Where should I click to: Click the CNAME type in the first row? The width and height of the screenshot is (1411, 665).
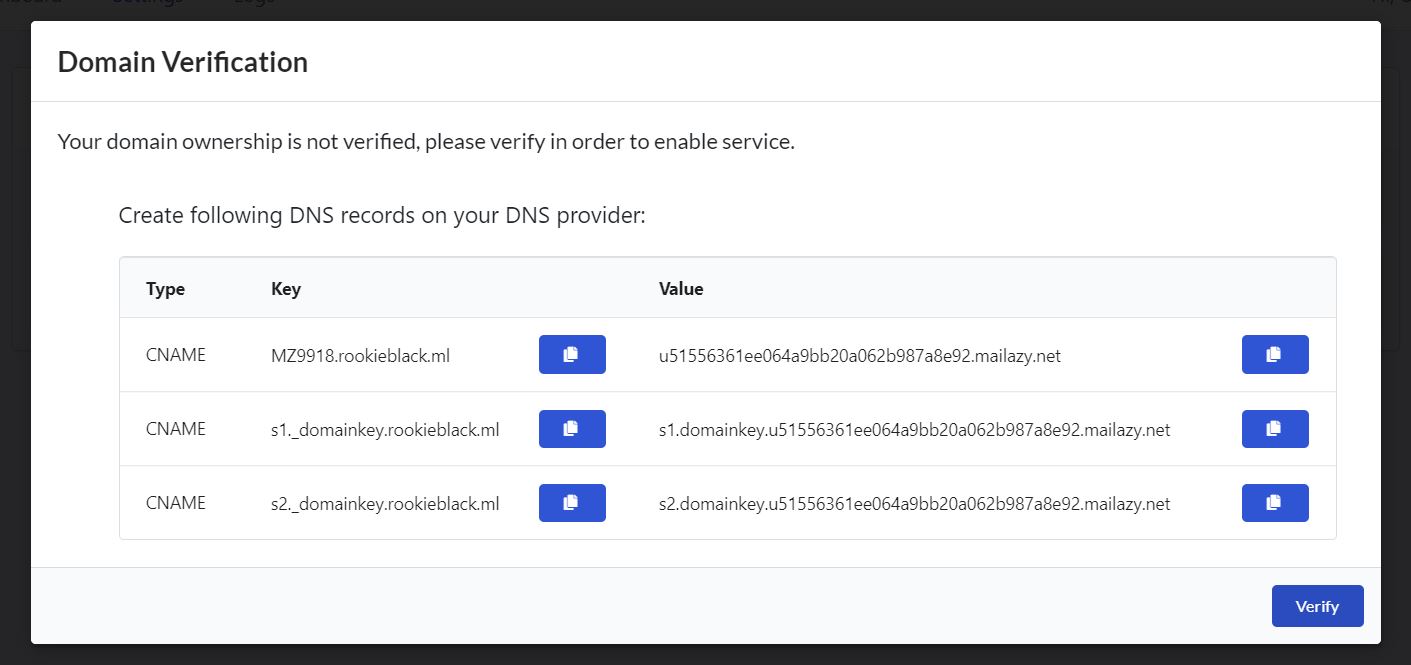click(176, 354)
